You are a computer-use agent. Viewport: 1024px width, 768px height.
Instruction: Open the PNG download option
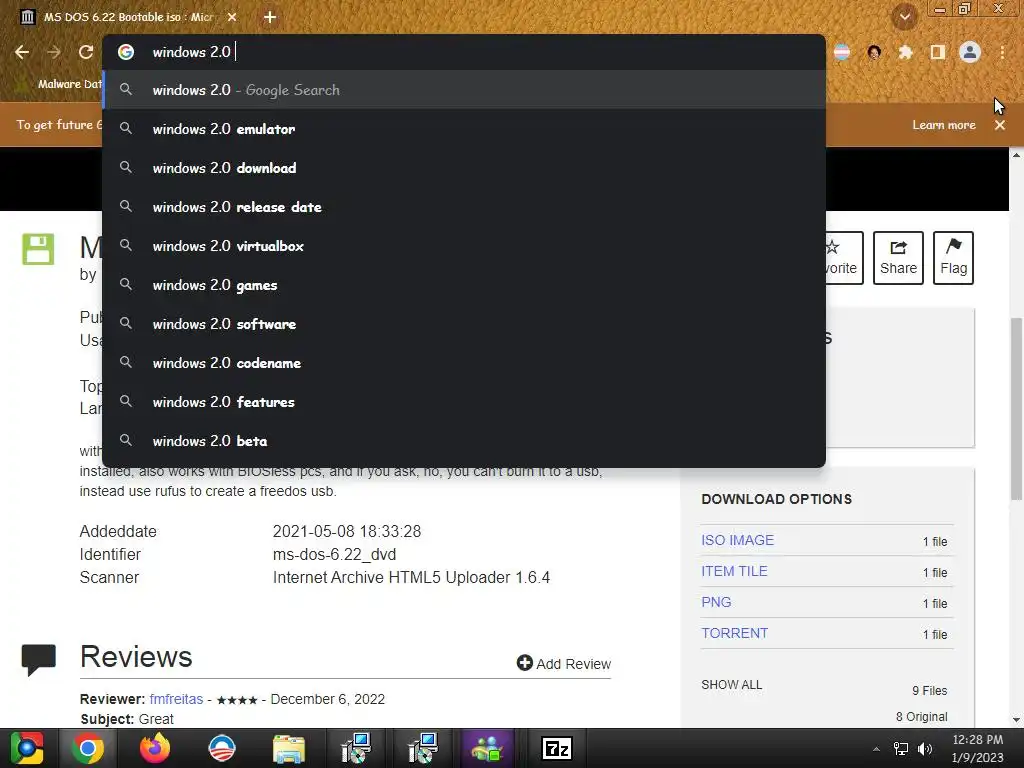click(716, 602)
